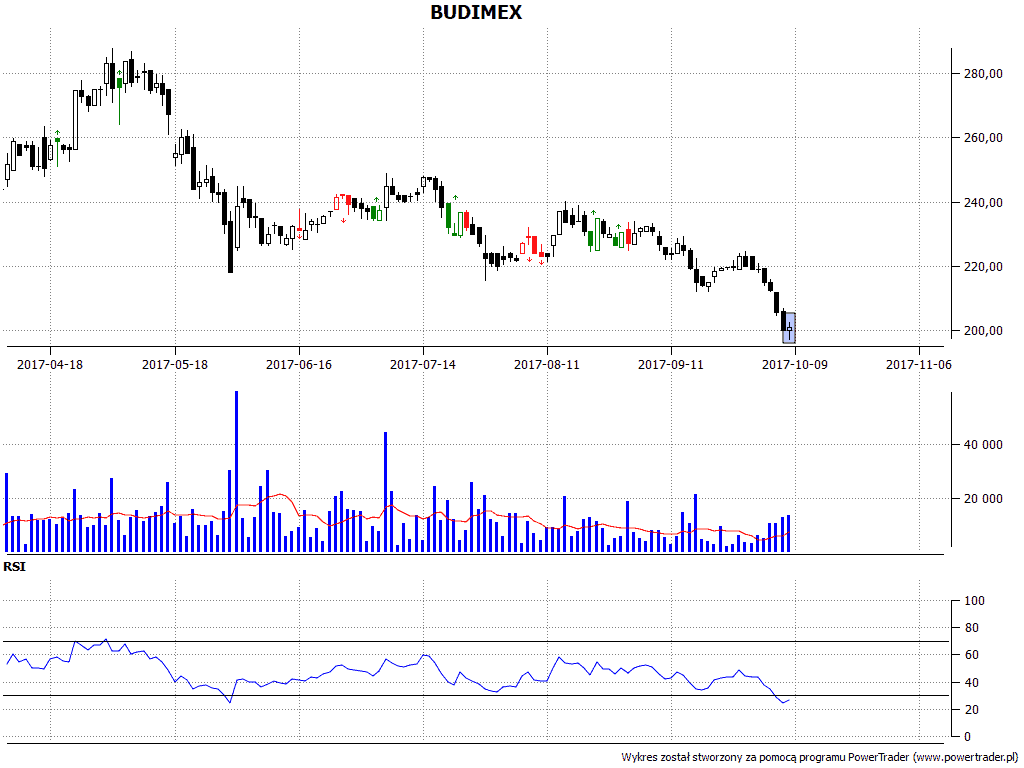1024x768 pixels.
Task: Click the BUDIMEX chart title
Action: click(476, 12)
